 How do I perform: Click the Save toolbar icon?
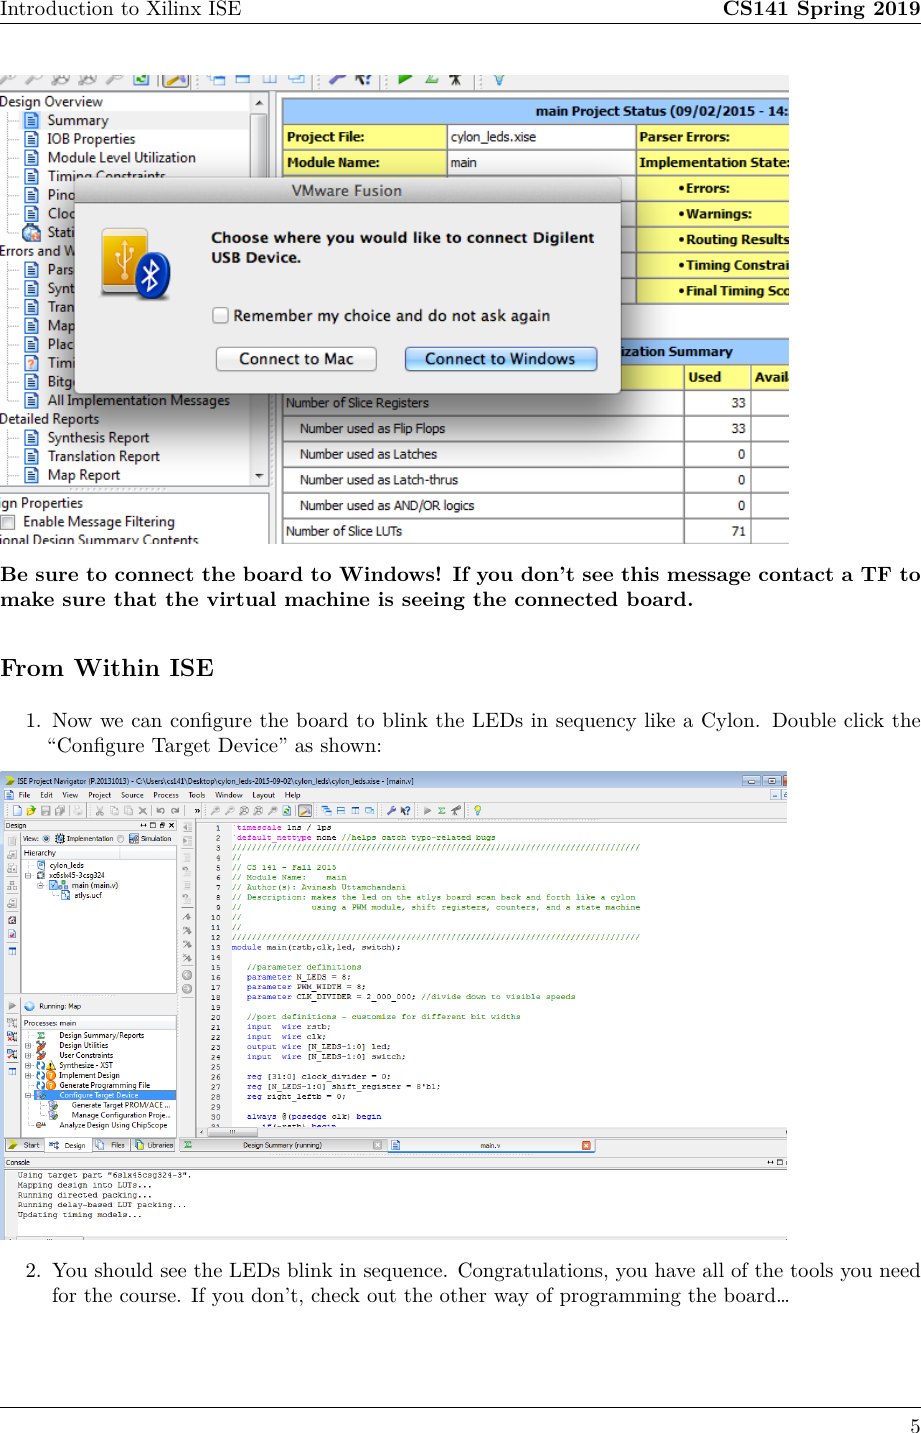tap(45, 811)
